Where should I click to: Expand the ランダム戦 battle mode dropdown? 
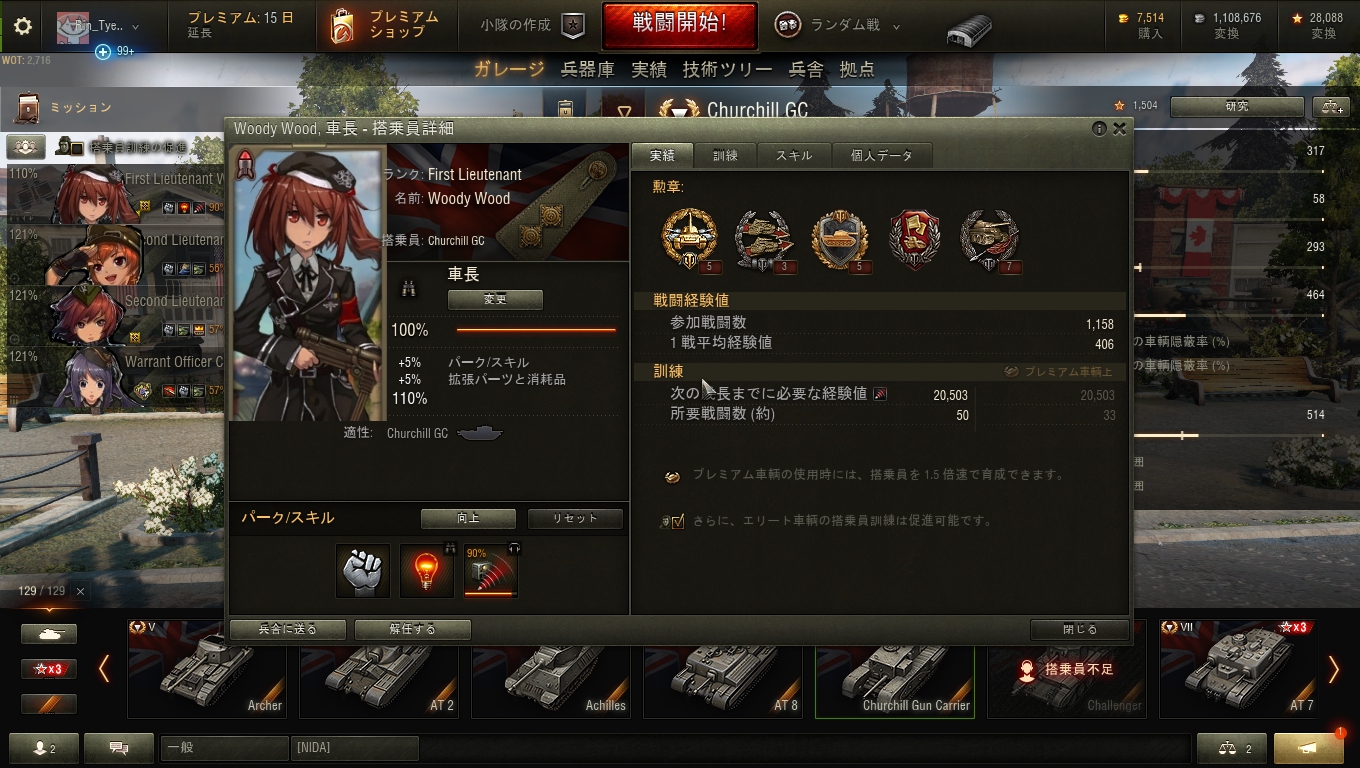[x=838, y=26]
